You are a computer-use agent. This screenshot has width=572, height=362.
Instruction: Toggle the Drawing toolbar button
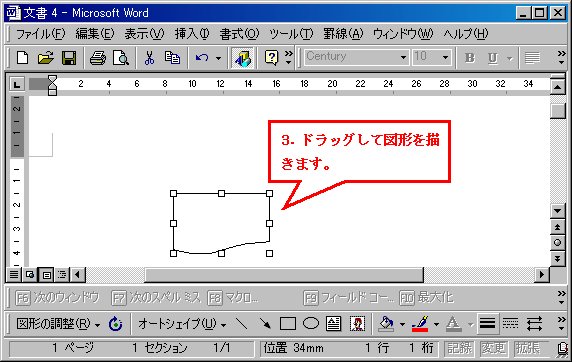click(x=242, y=58)
